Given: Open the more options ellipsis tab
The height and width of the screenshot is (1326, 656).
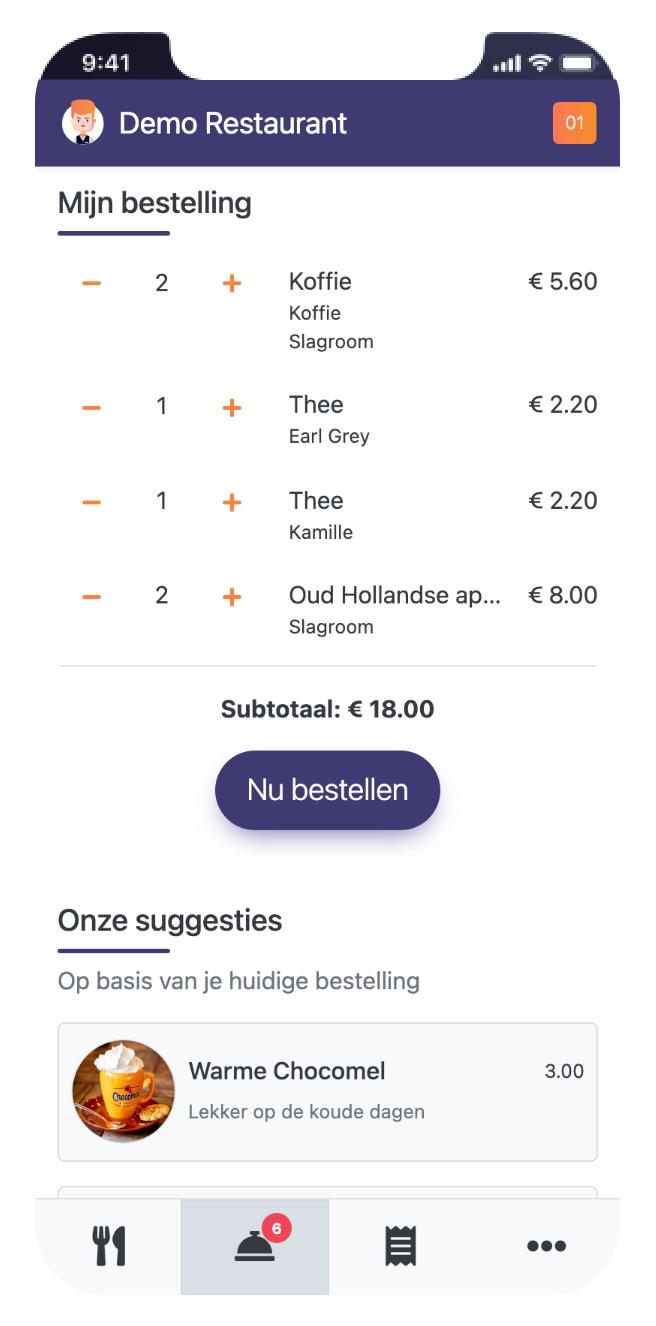Looking at the screenshot, I should coord(547,1246).
